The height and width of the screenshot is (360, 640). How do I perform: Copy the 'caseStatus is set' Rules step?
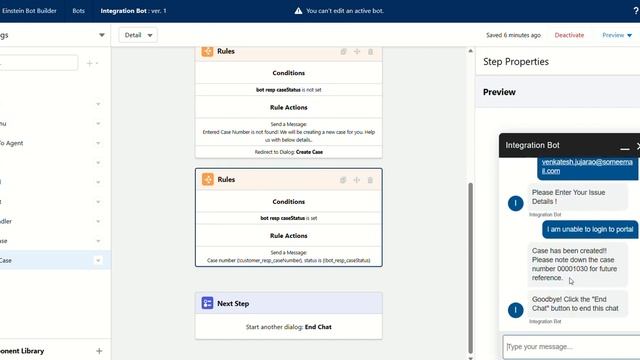pos(343,180)
